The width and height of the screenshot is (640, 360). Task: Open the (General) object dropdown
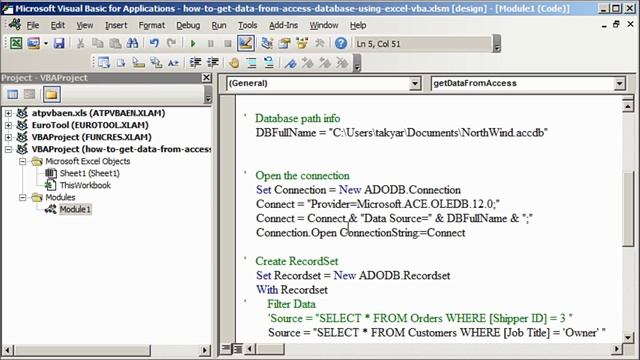pyautogui.click(x=415, y=84)
